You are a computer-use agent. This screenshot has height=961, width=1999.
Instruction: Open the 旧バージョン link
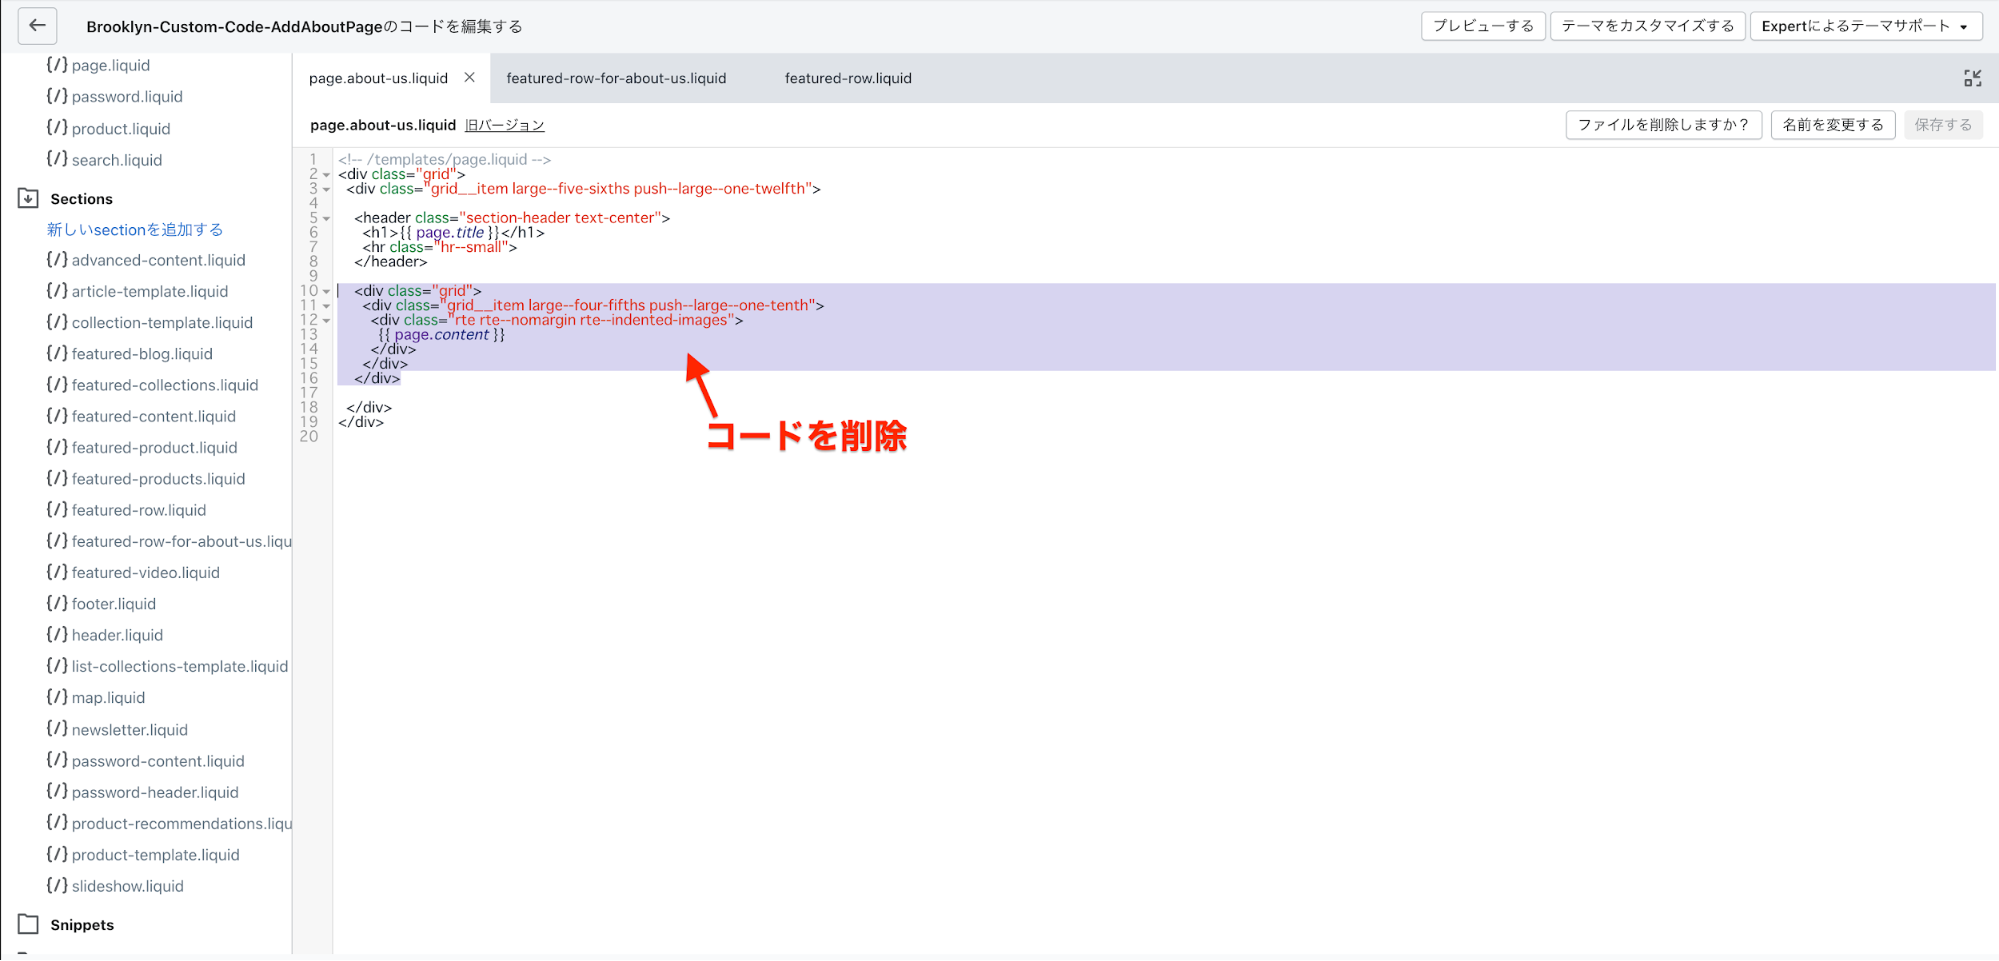tap(504, 125)
